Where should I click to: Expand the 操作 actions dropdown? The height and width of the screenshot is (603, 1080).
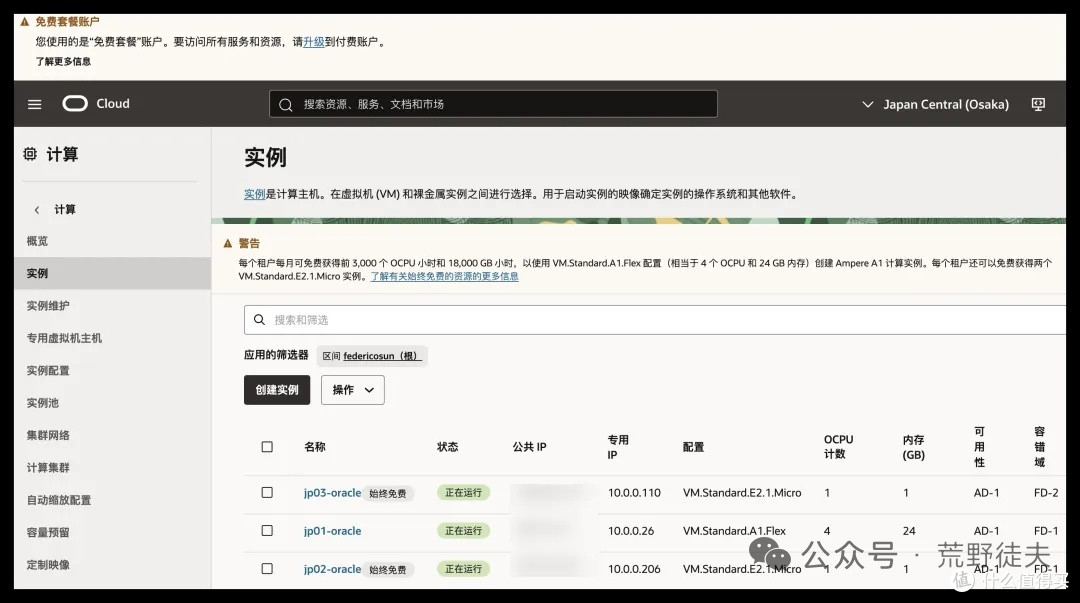click(353, 390)
